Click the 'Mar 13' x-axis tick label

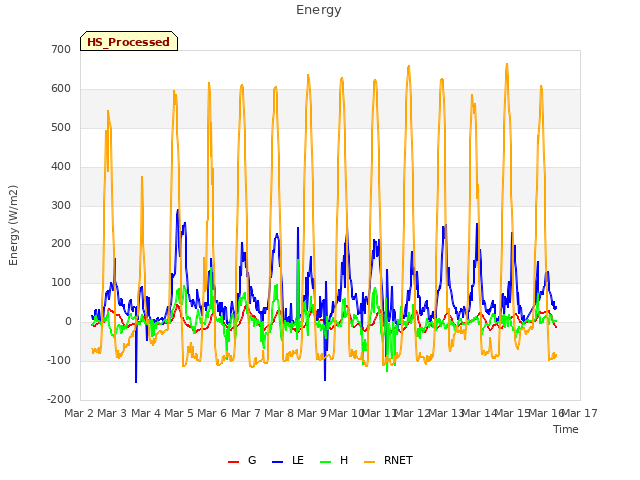tap(446, 413)
